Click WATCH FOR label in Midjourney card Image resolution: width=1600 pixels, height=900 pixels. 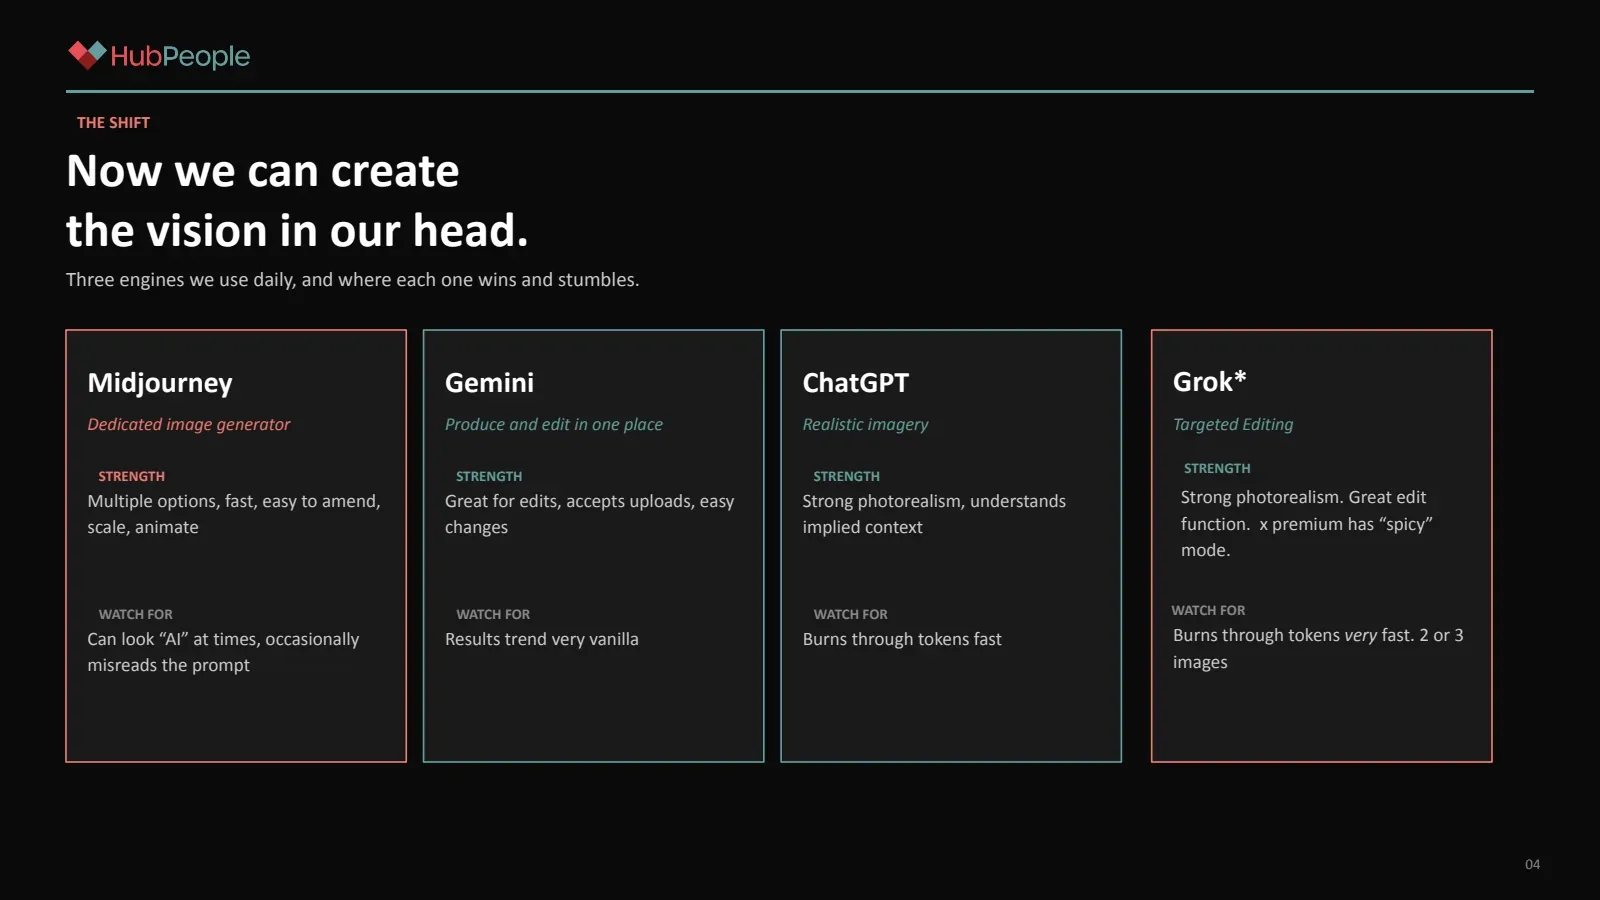tap(135, 615)
